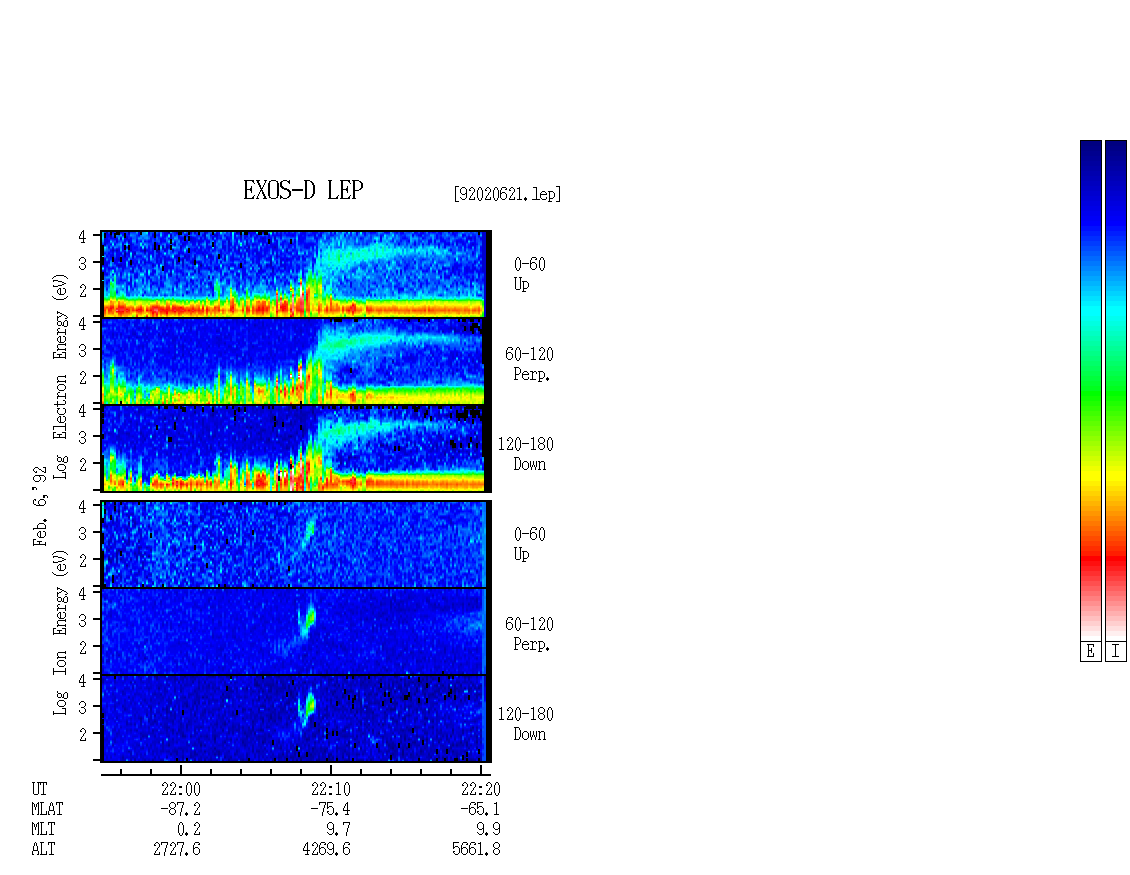This screenshot has height=875, width=1130.
Task: Click the ALT value 4269.6
Action: click(326, 850)
